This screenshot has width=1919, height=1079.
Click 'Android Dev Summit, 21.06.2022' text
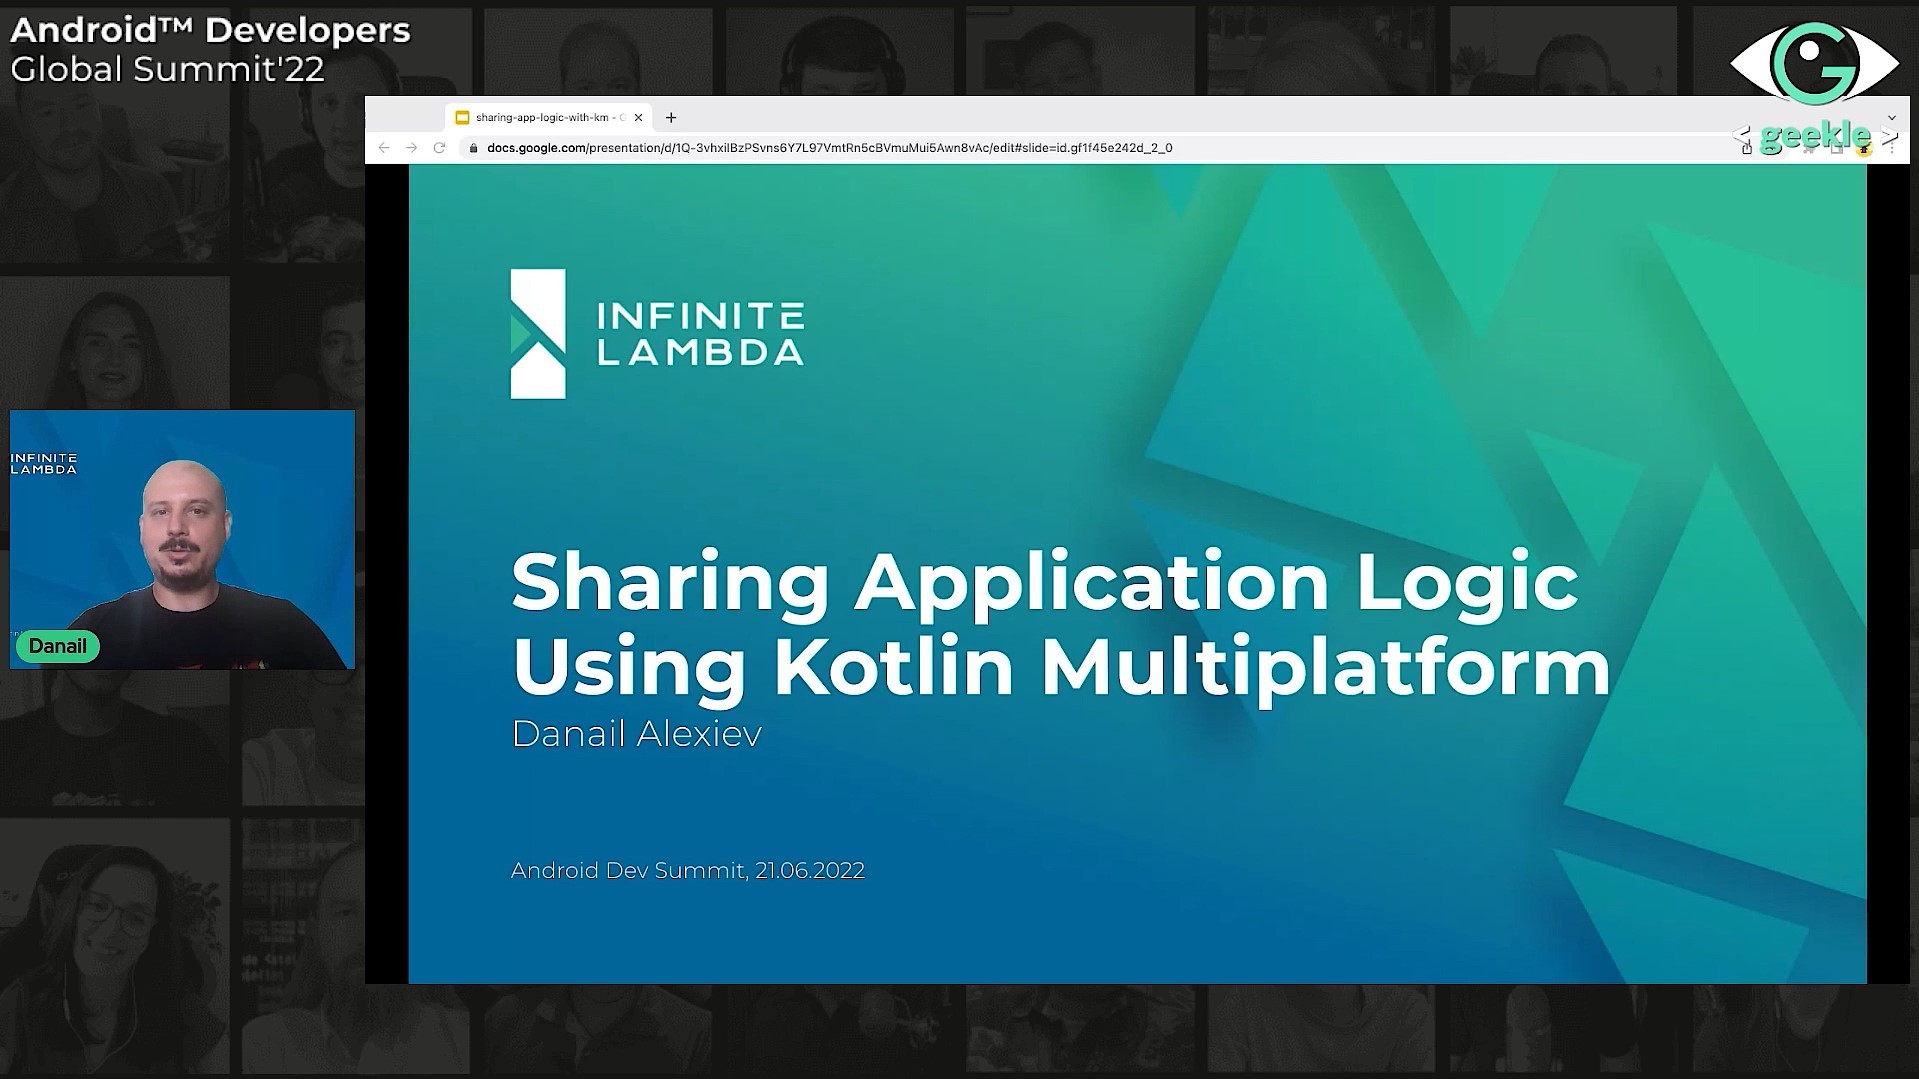pyautogui.click(x=688, y=870)
